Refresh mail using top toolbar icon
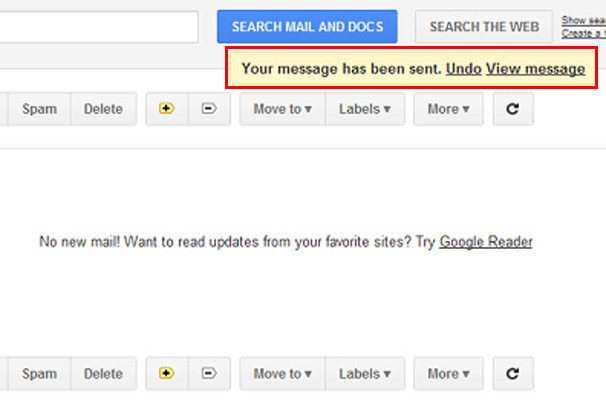Image resolution: width=606 pixels, height=404 pixels. pyautogui.click(x=513, y=109)
